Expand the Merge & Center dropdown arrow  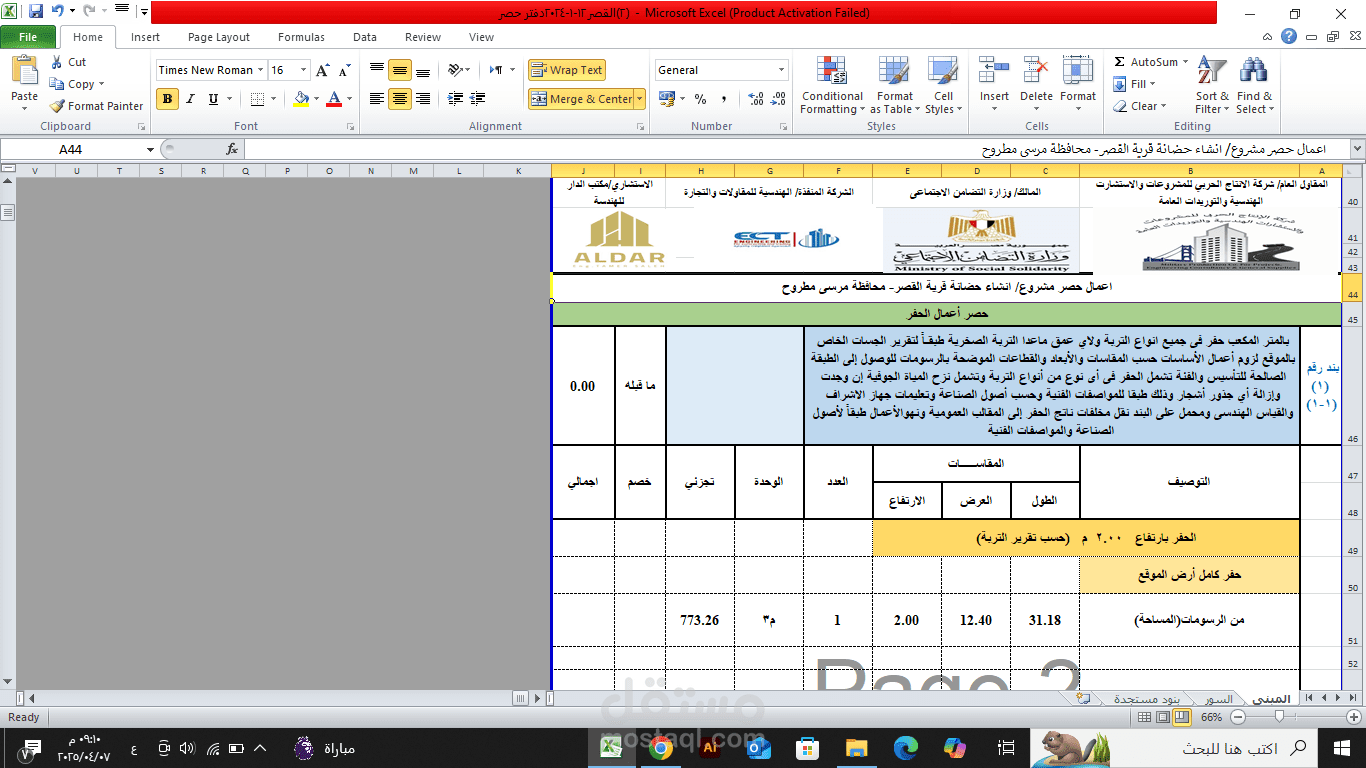click(640, 99)
